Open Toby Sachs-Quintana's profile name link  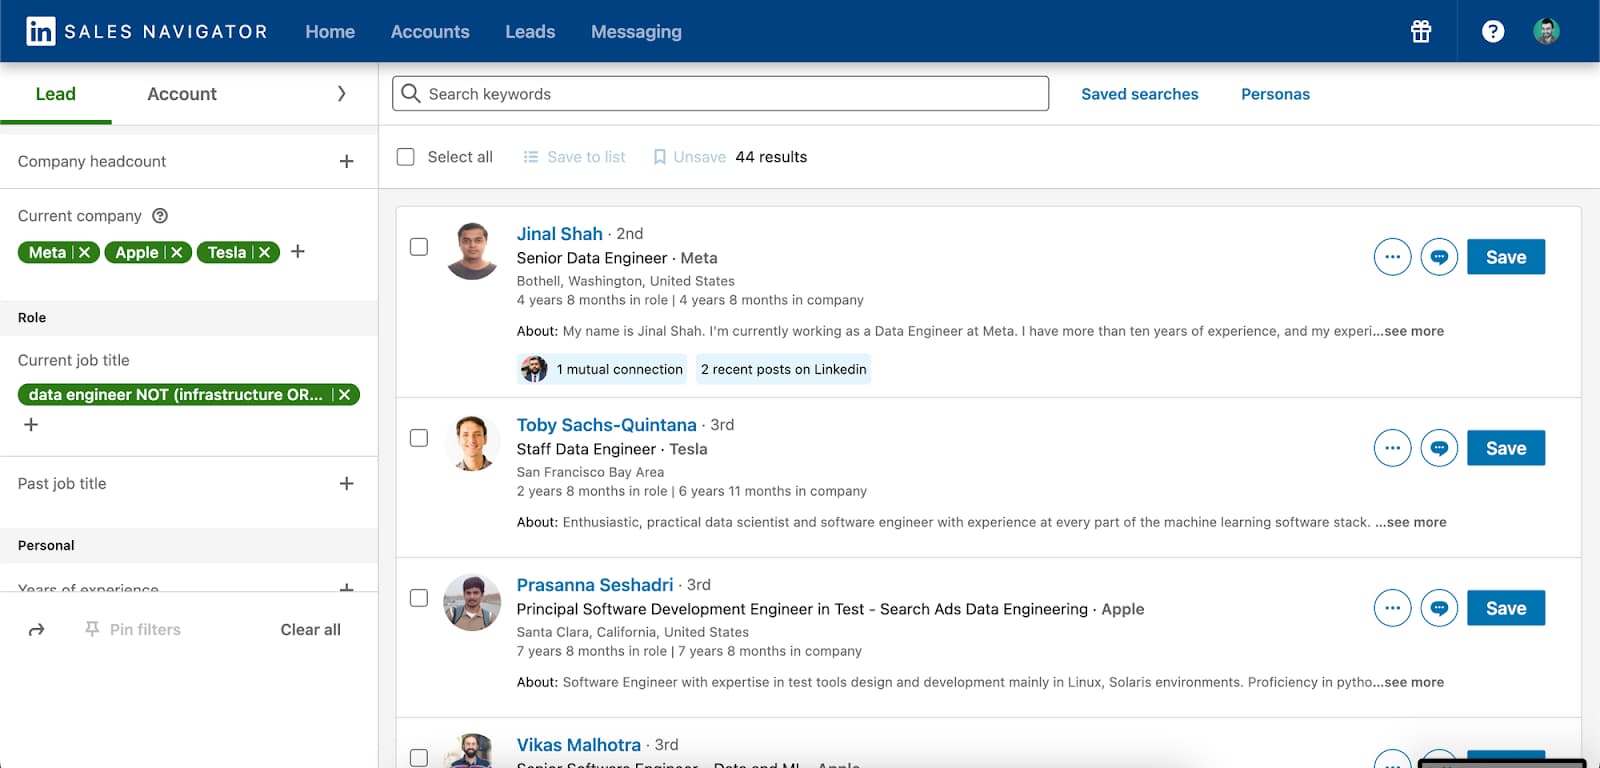point(606,424)
